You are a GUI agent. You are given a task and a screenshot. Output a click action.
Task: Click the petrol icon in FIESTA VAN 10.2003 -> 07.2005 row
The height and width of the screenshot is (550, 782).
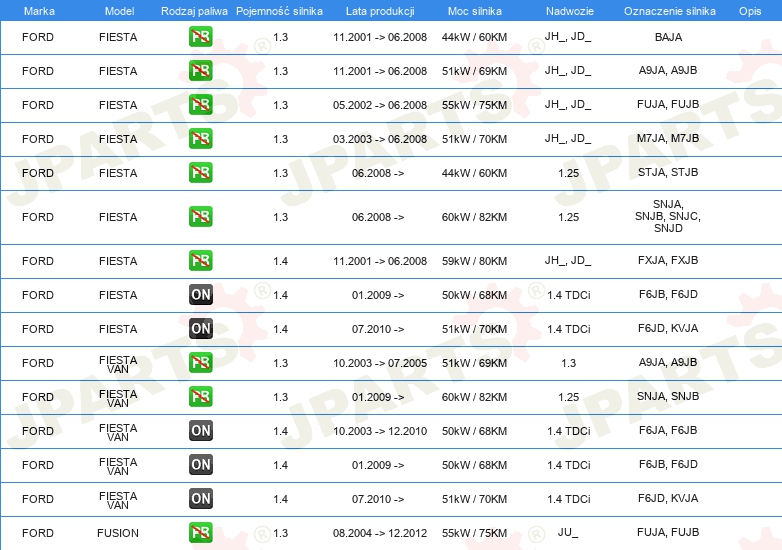pyautogui.click(x=200, y=363)
